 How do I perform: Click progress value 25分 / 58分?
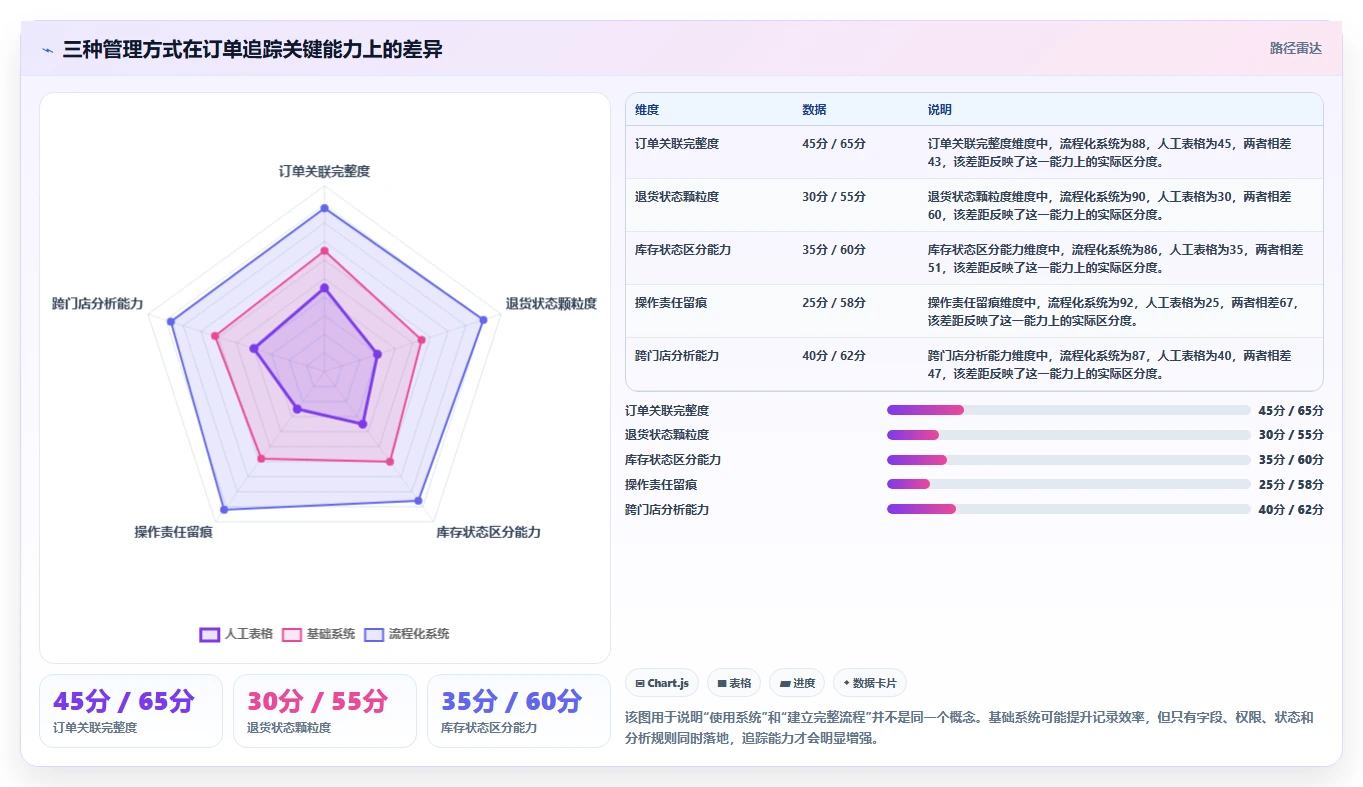1291,485
